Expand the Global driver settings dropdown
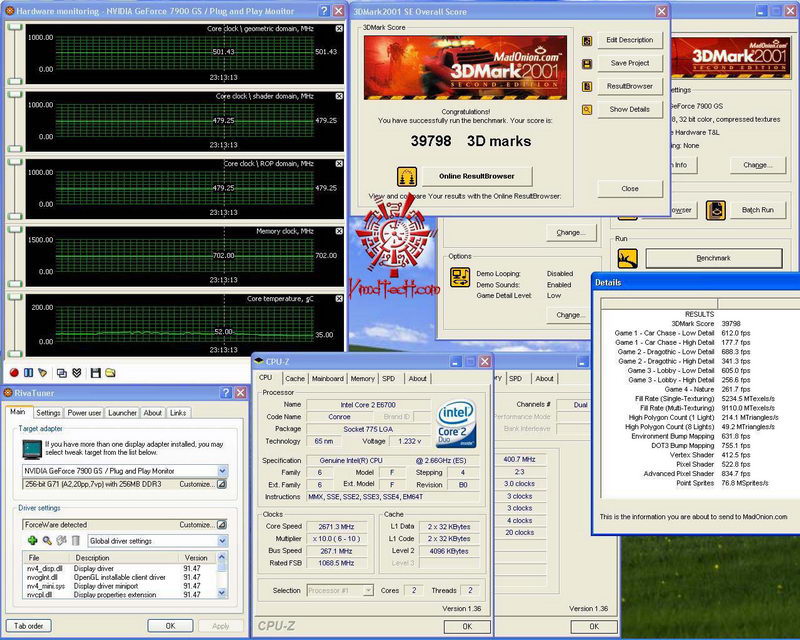800x640 pixels. [x=221, y=541]
